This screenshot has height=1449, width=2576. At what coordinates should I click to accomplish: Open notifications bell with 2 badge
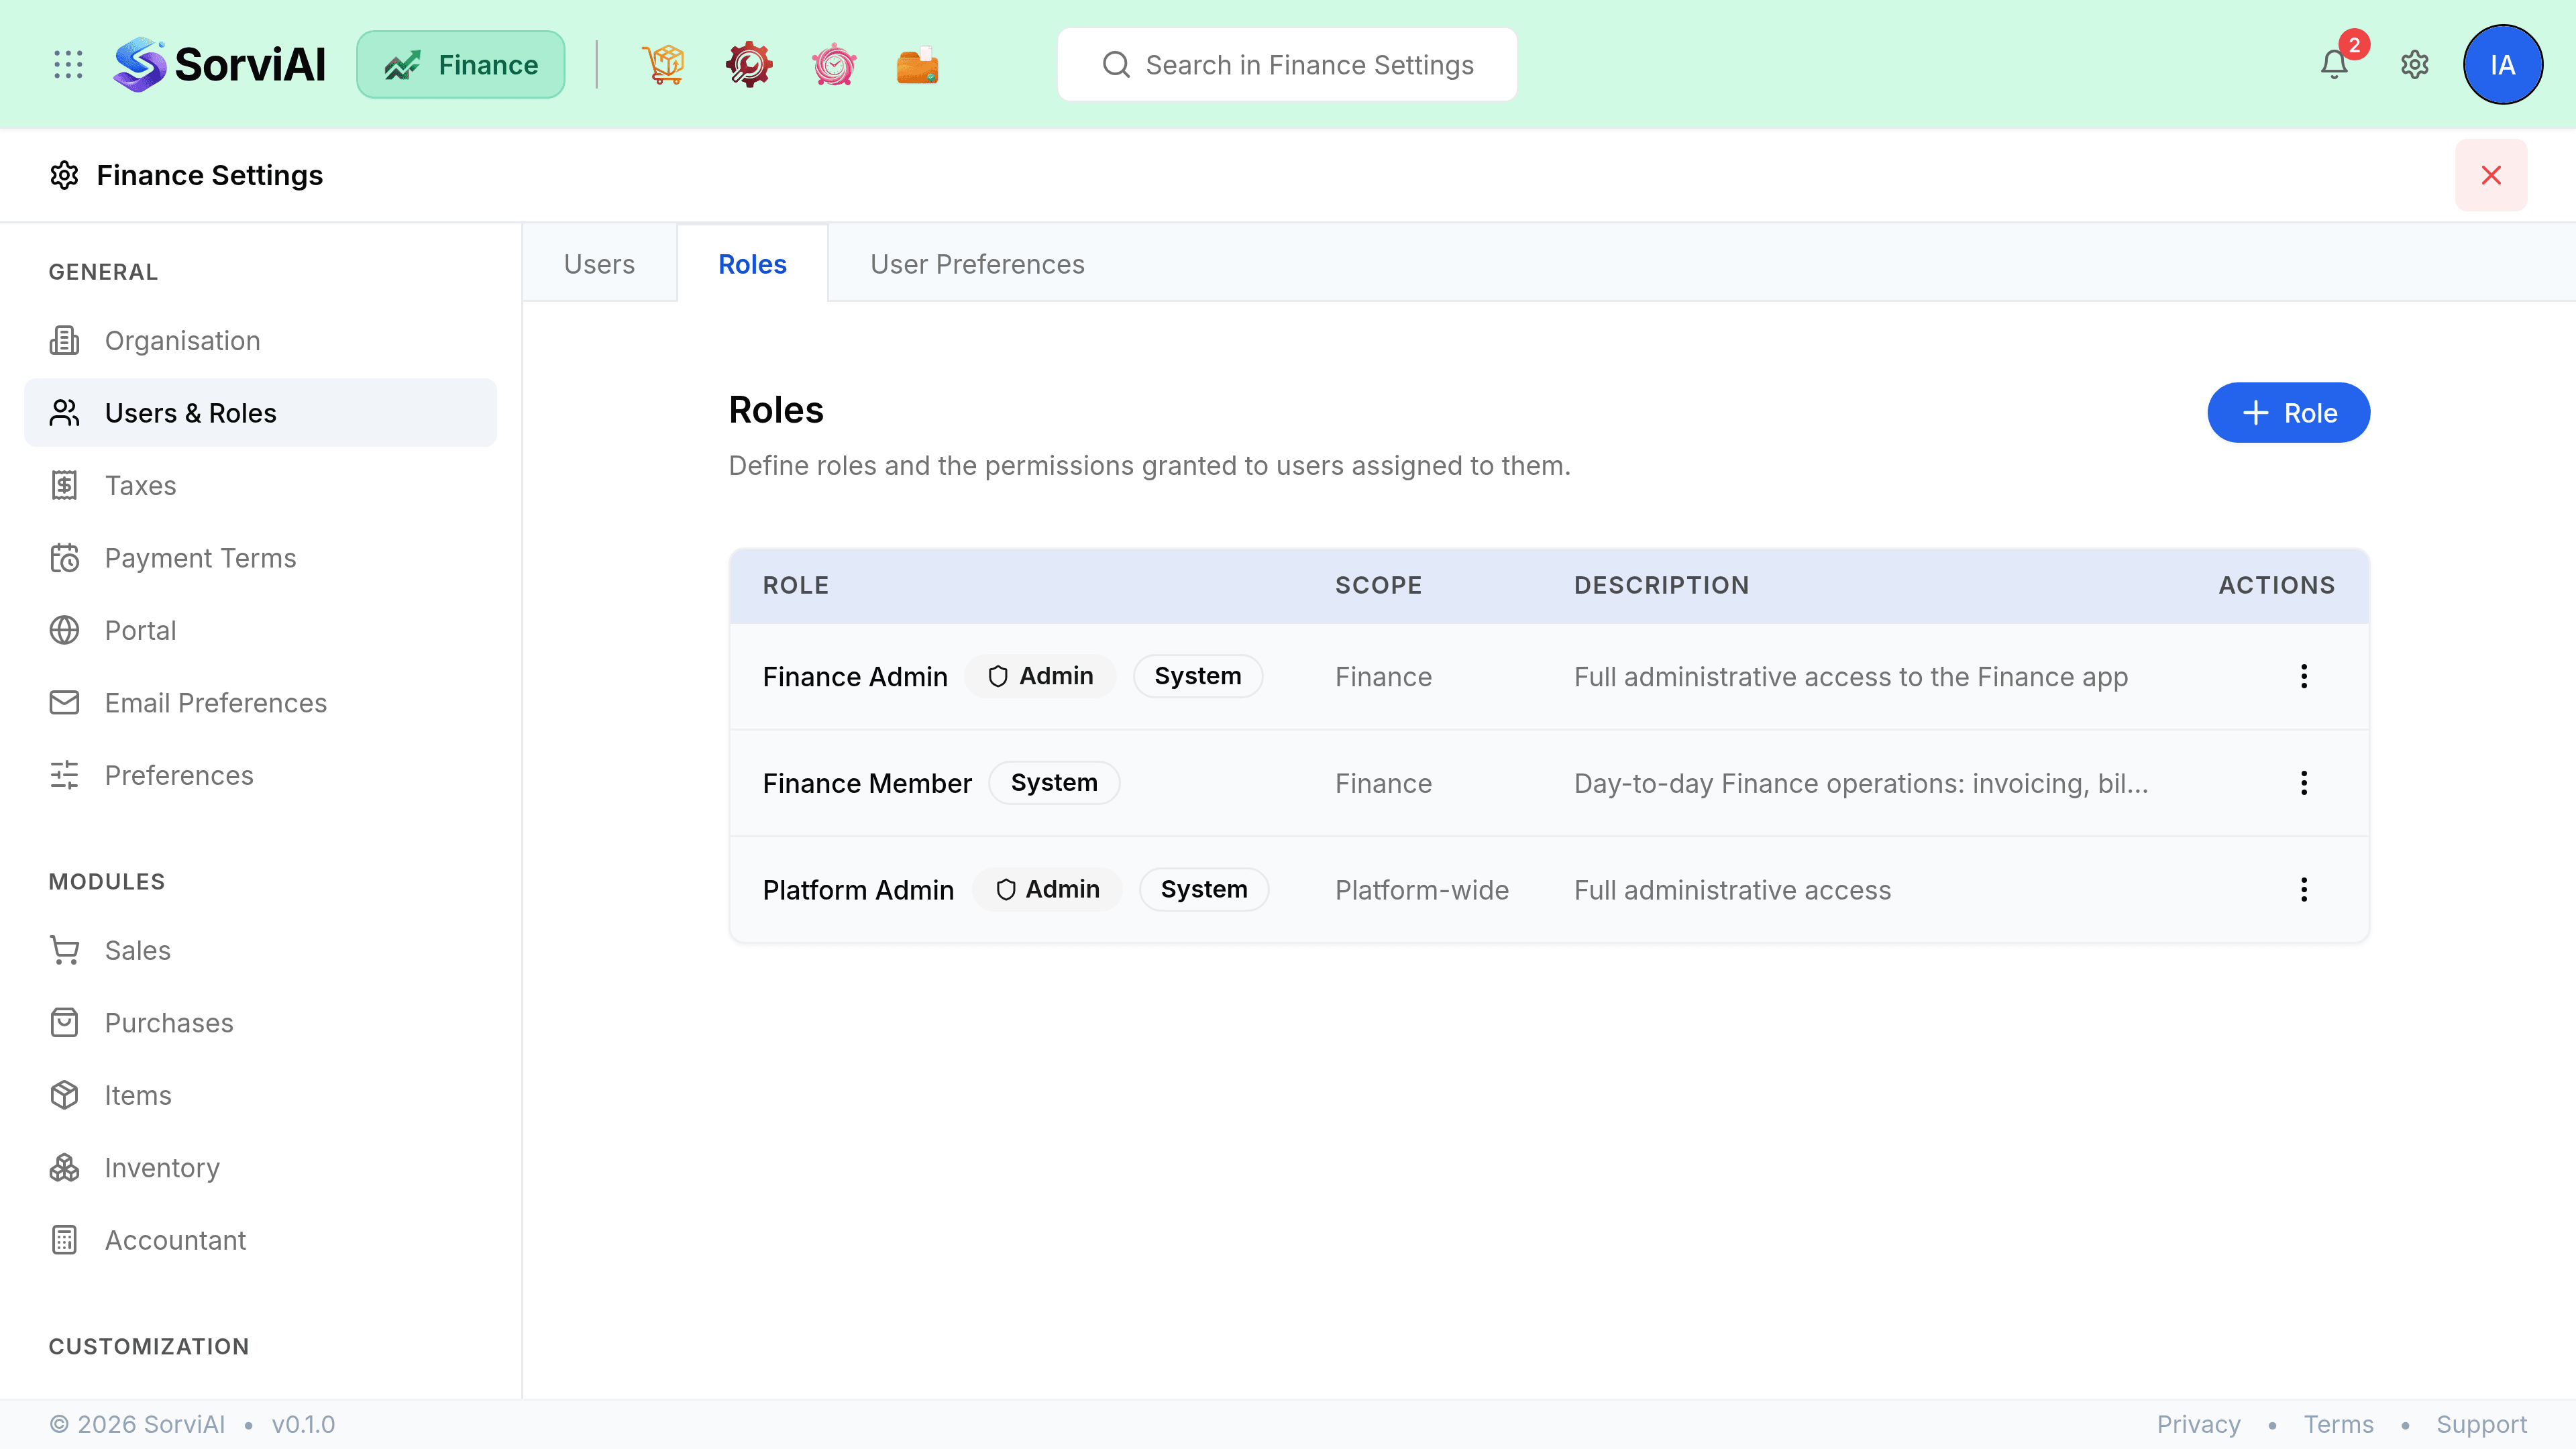[x=2335, y=64]
